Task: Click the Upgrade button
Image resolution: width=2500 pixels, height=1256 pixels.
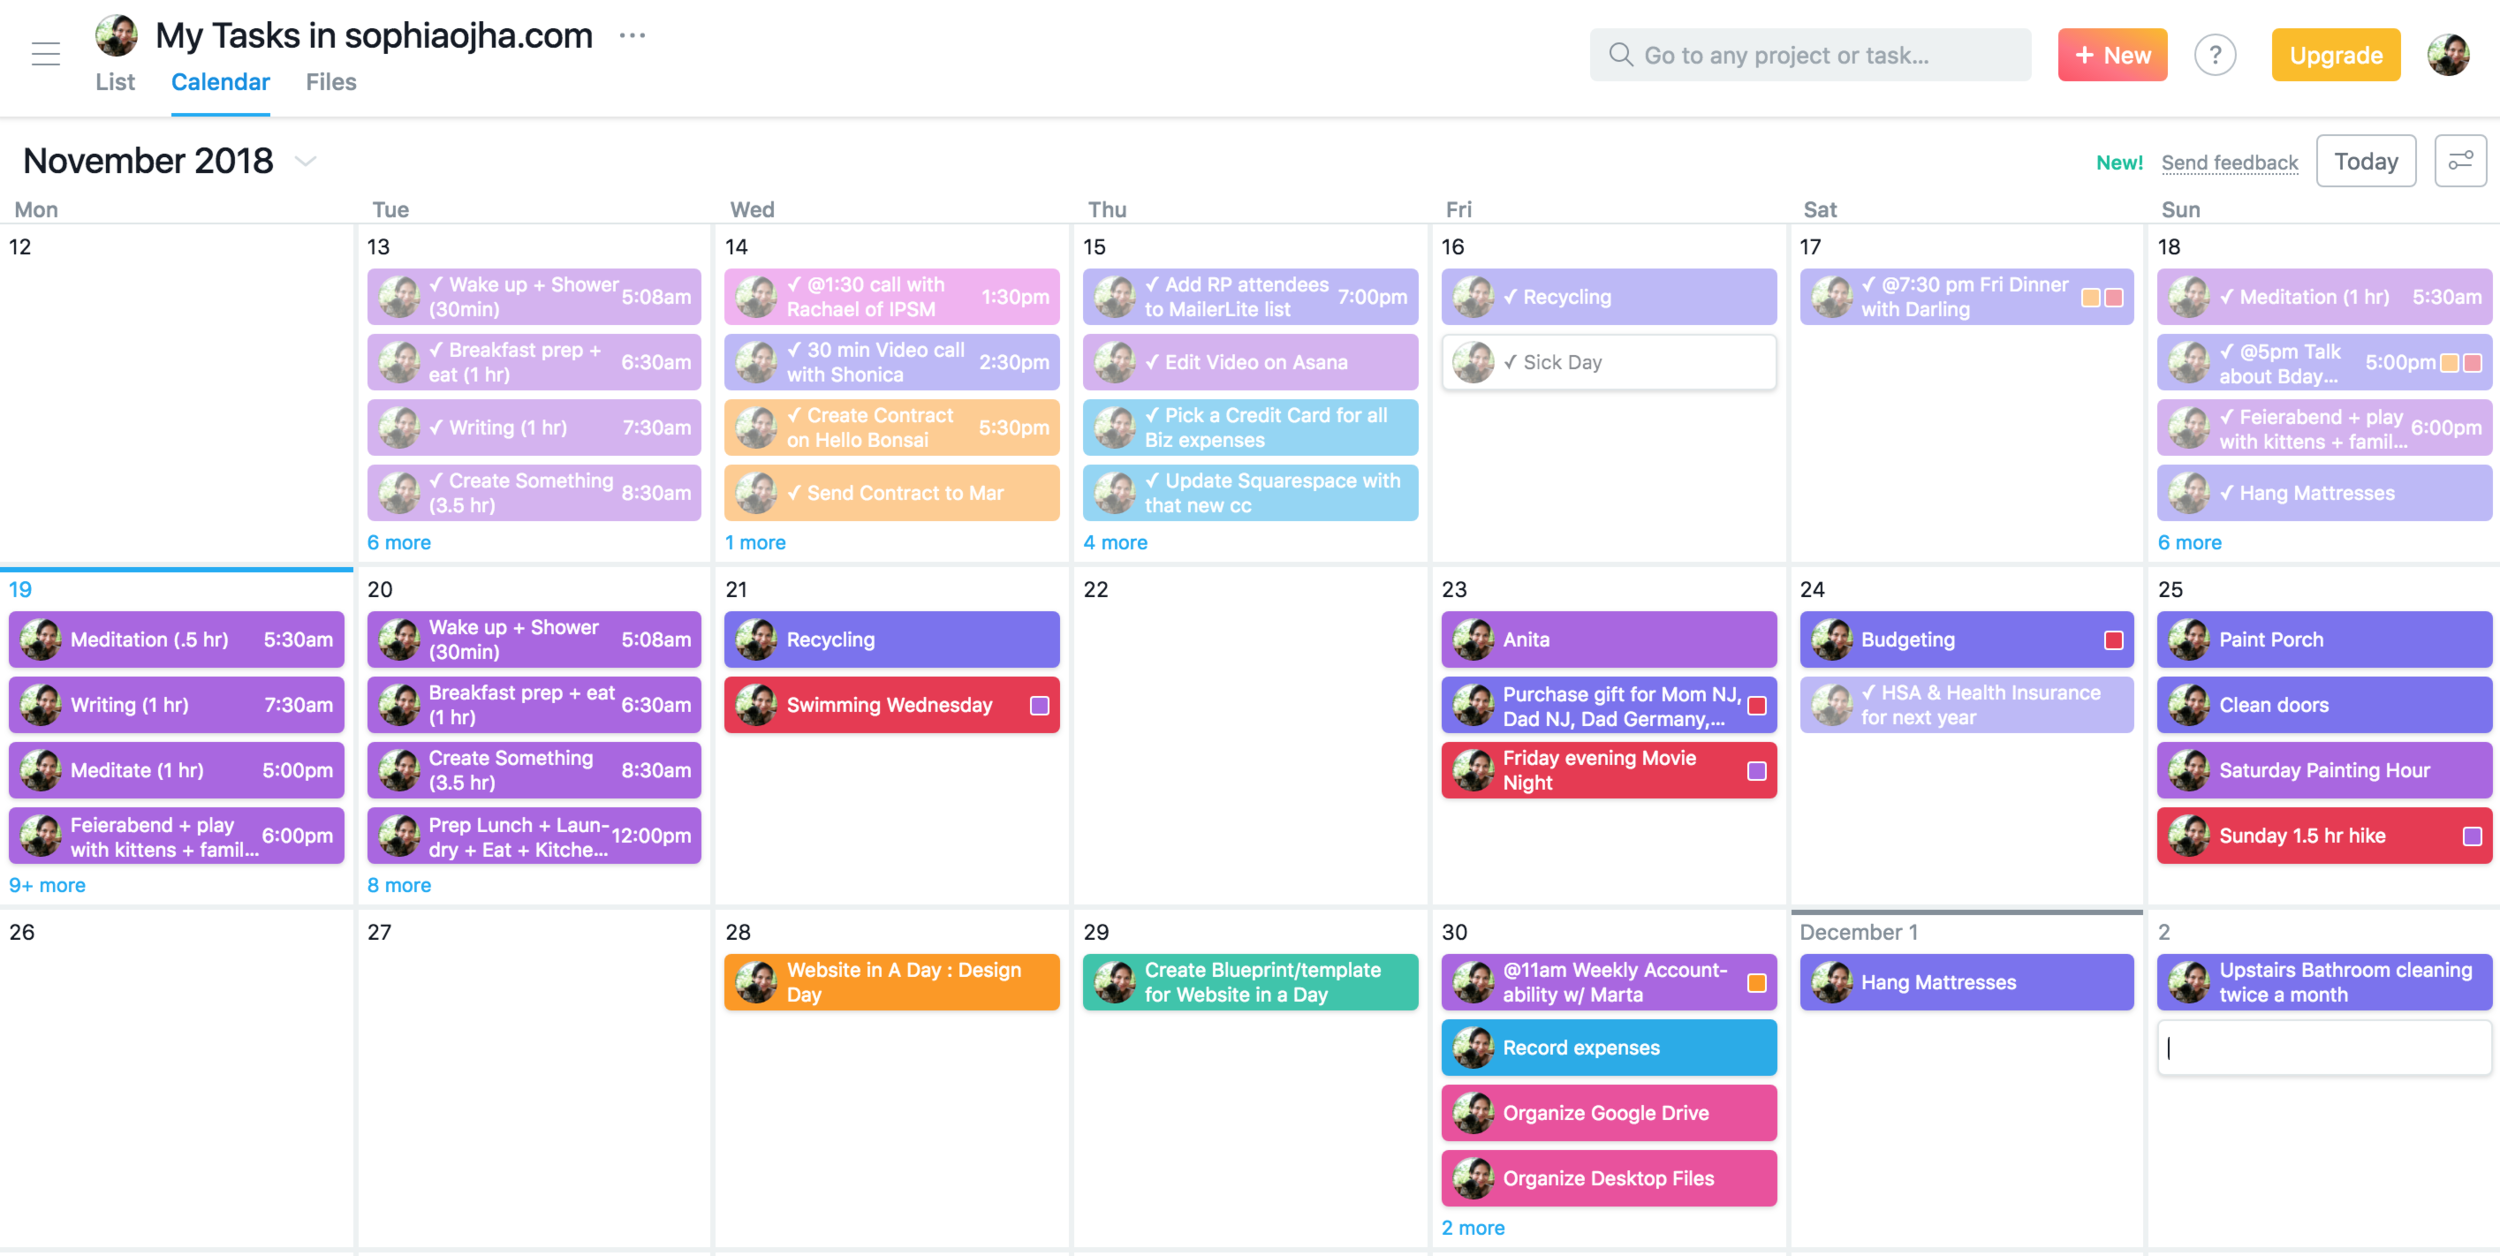Action: coord(2335,55)
